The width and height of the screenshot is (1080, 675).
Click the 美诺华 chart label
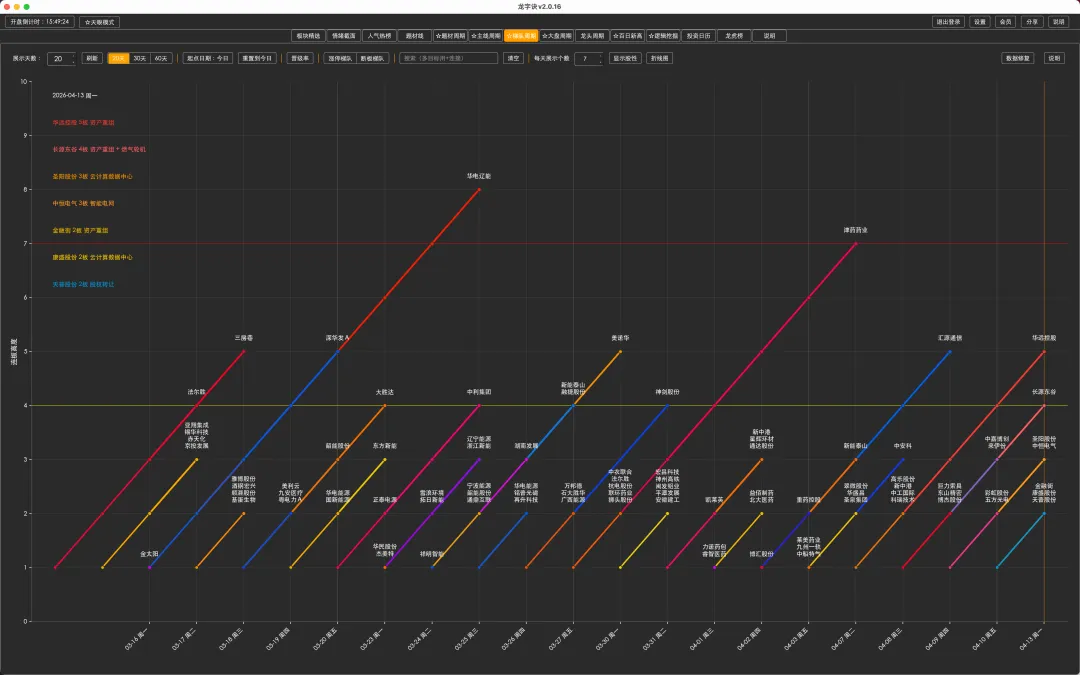coord(620,338)
